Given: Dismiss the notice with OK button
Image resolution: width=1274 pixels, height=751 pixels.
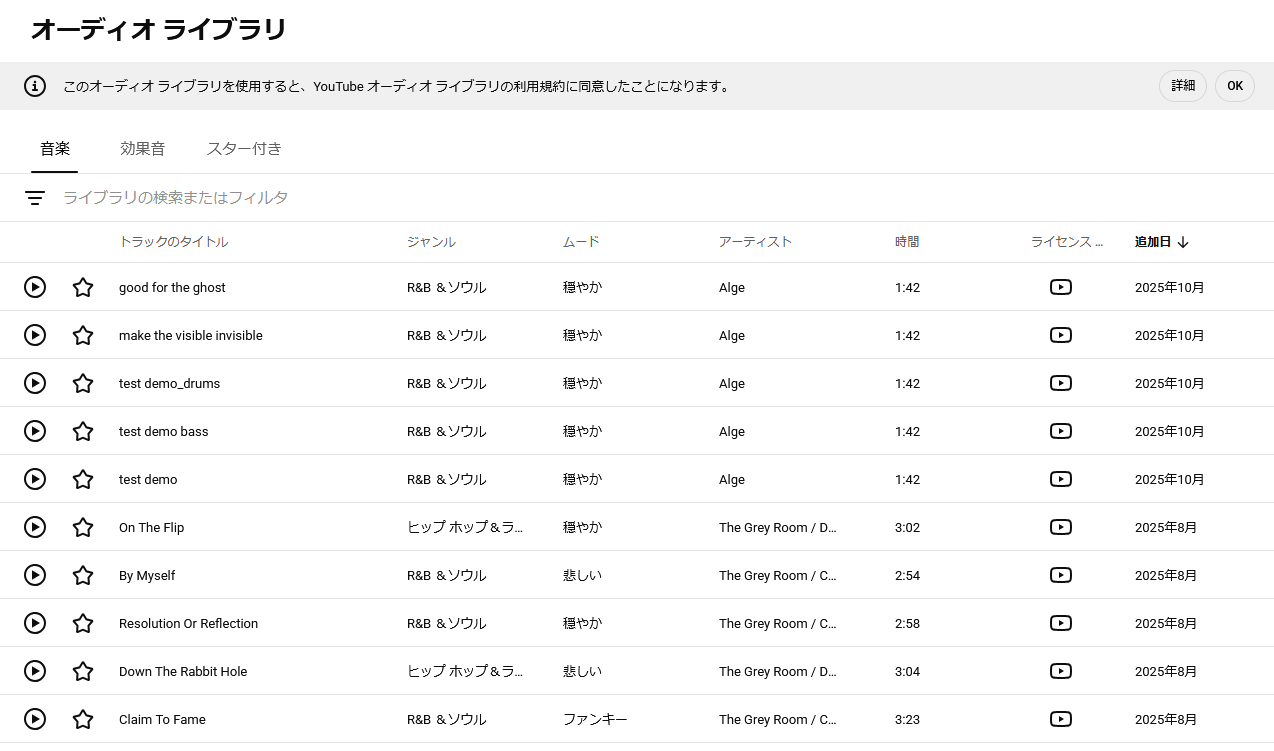Looking at the screenshot, I should [x=1235, y=86].
